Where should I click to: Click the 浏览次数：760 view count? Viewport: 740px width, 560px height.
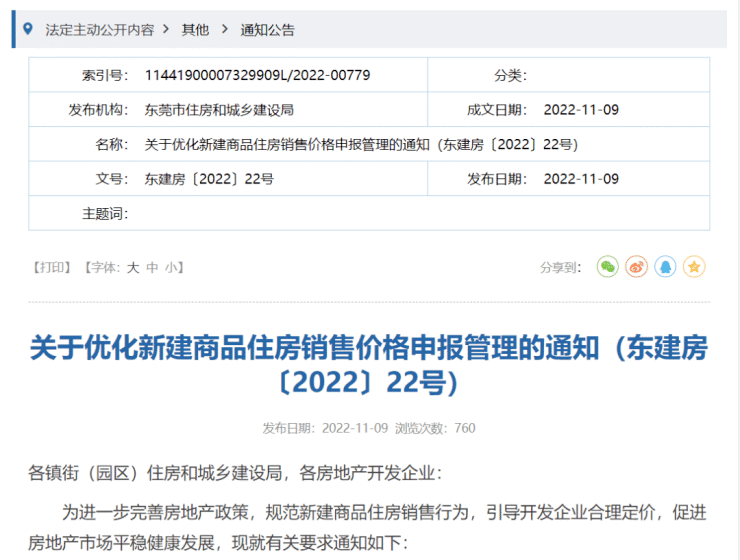pos(435,428)
